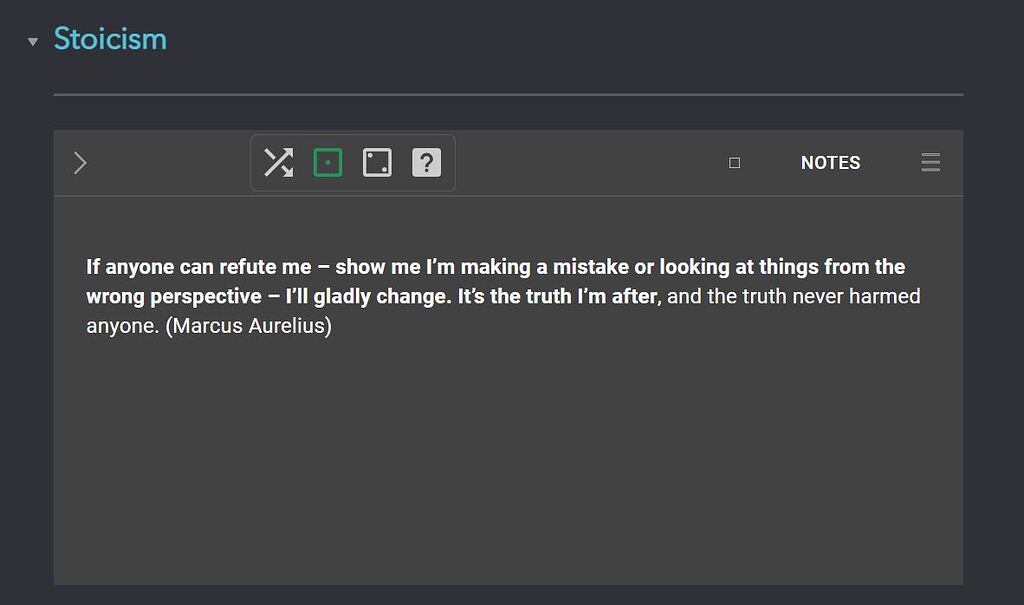Toggle the square indicator next to NOTES
The width and height of the screenshot is (1024, 605).
coord(735,163)
